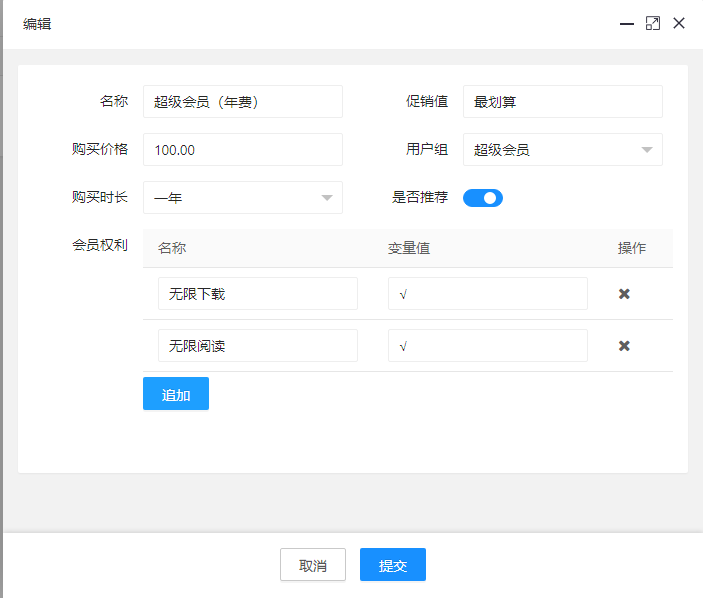The width and height of the screenshot is (703, 598).
Task: Close the 编辑 dialog
Action: [x=679, y=23]
